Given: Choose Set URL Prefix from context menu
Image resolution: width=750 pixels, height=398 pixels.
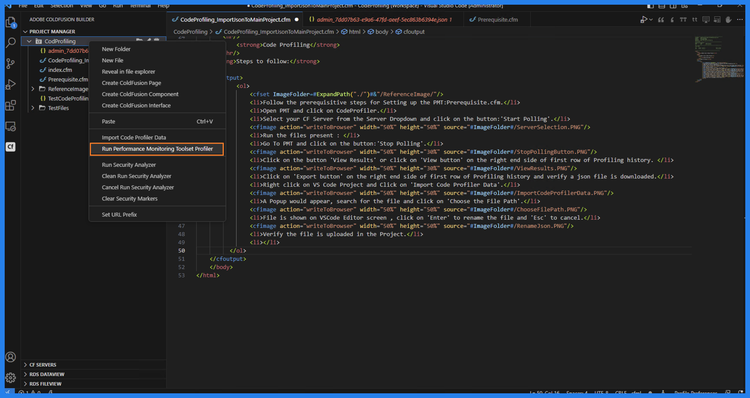Looking at the screenshot, I should (157, 215).
